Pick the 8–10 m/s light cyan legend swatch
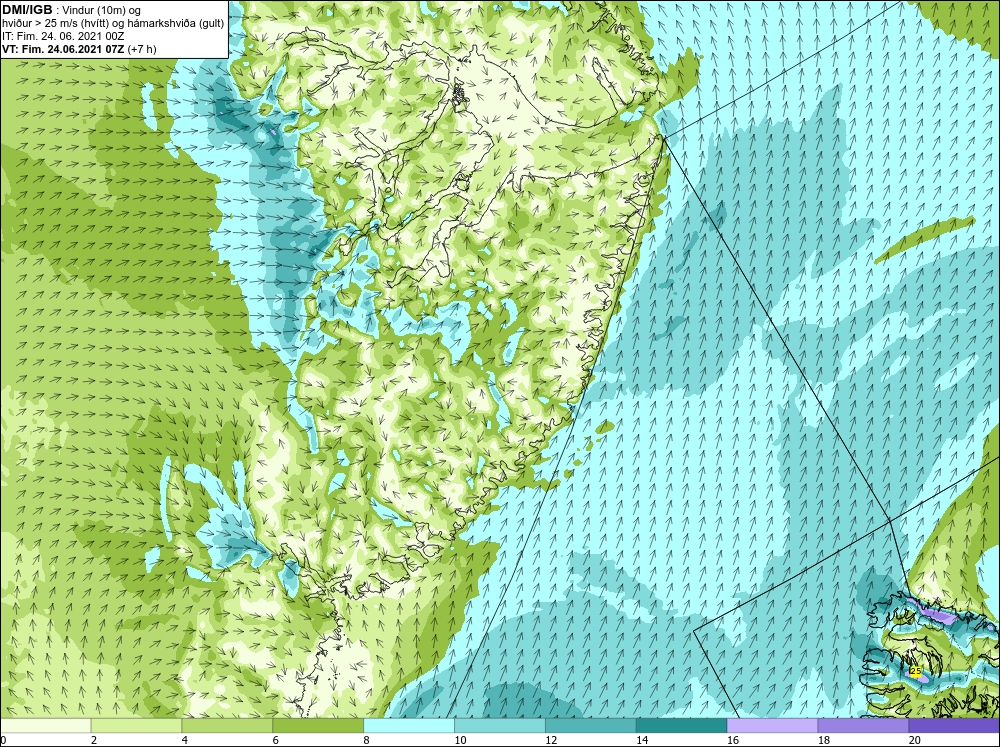 point(409,726)
